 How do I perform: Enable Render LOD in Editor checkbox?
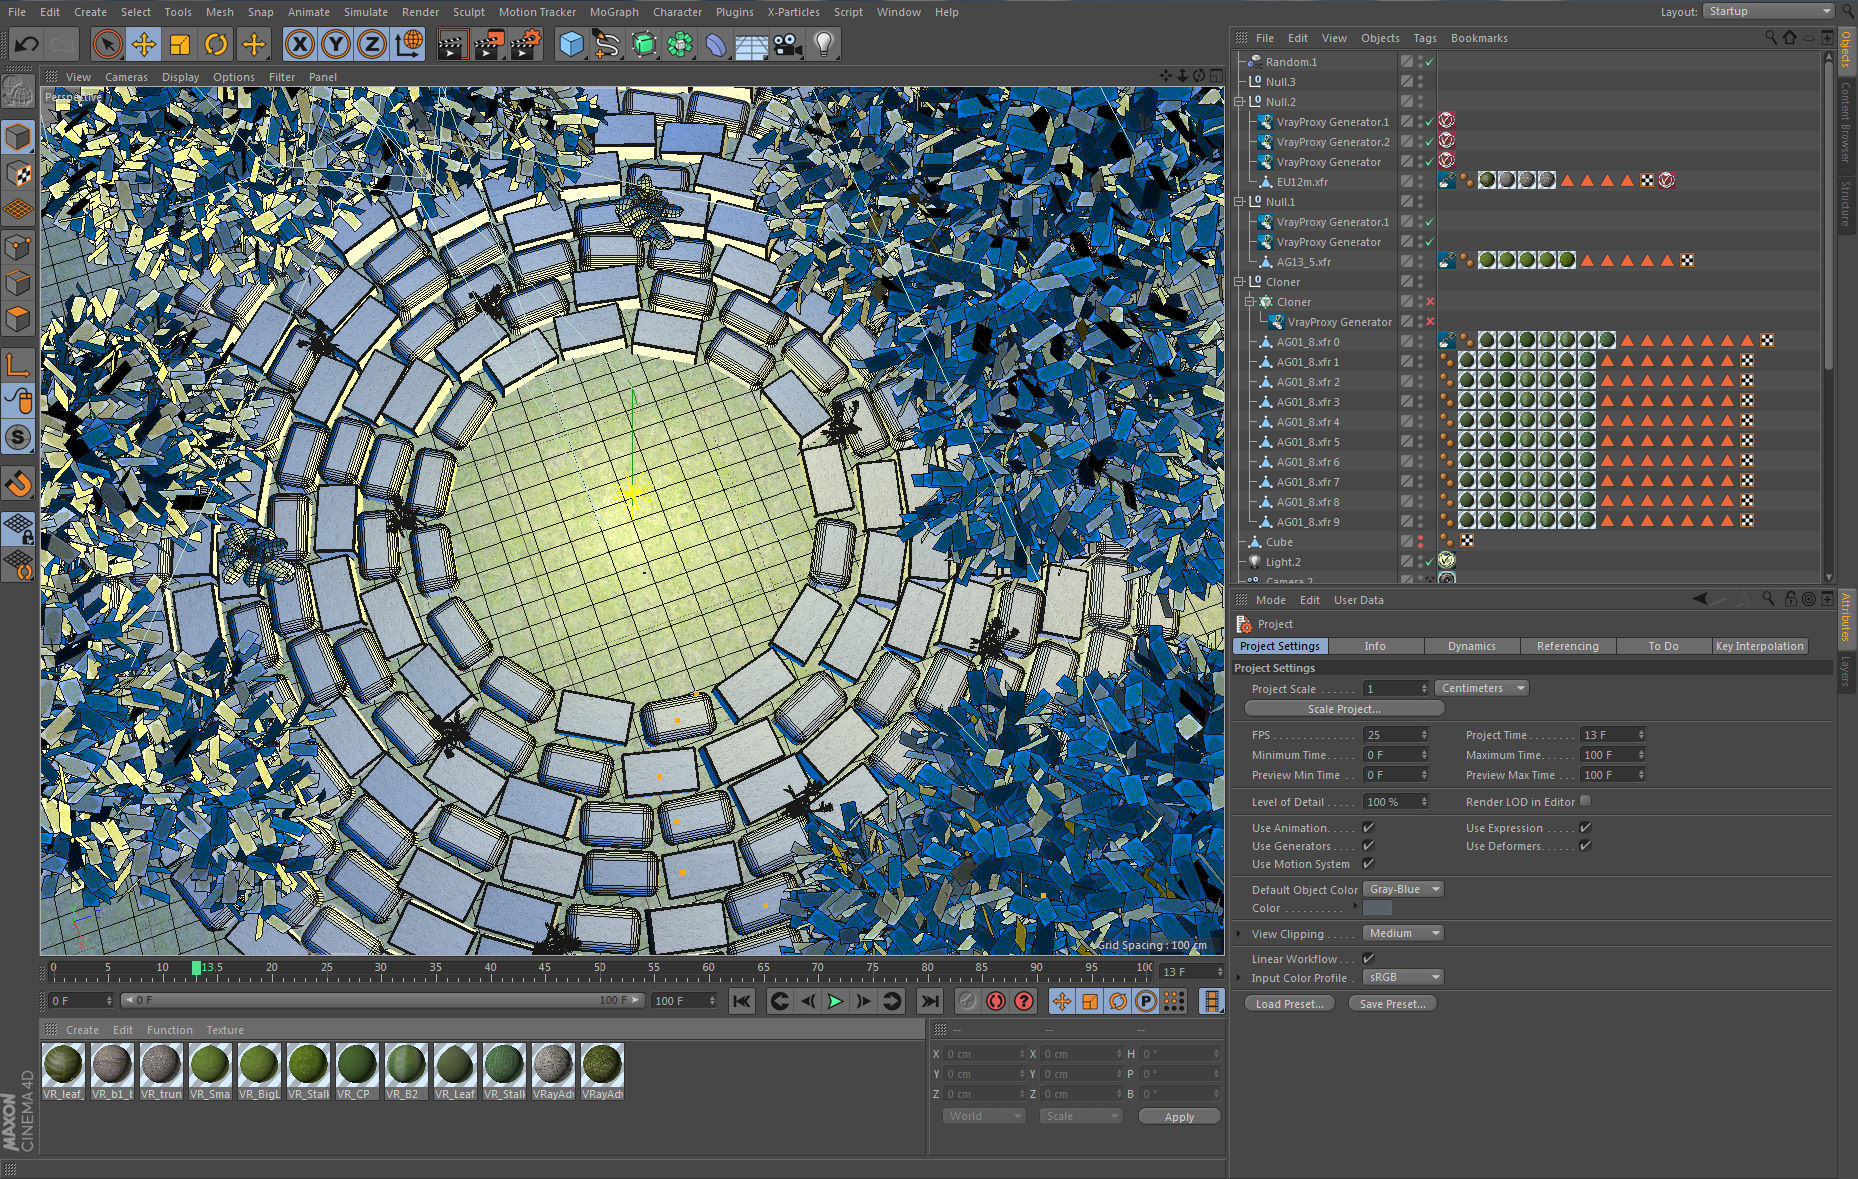click(x=1585, y=801)
